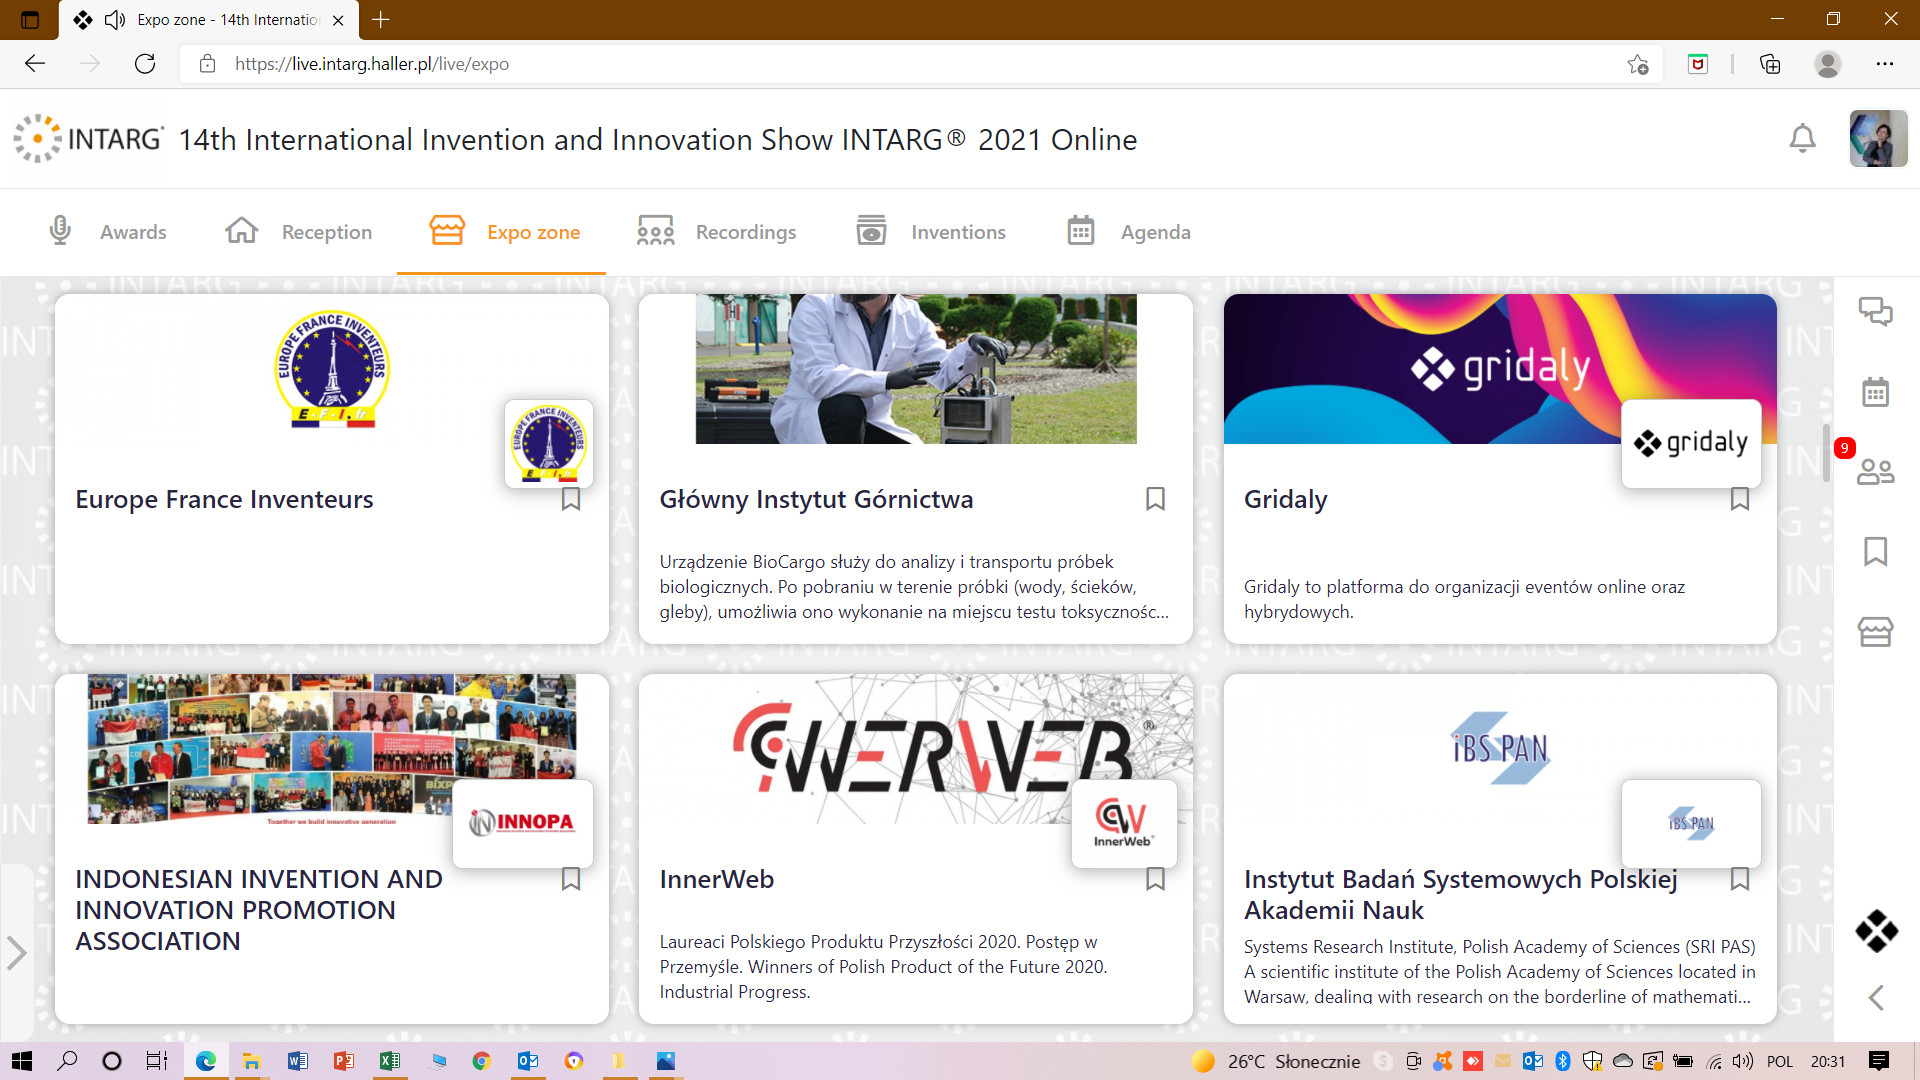The height and width of the screenshot is (1080, 1920).
Task: Open Instytut Badań Systemowych title
Action: [1460, 894]
